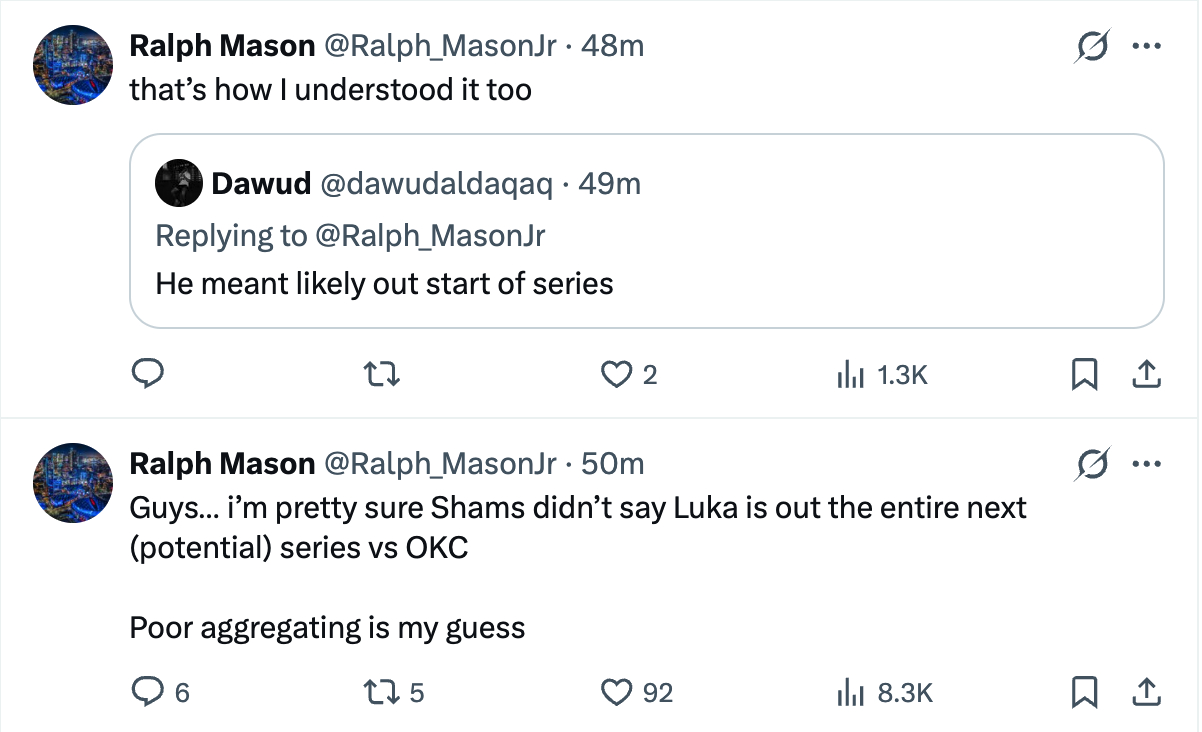The height and width of the screenshot is (732, 1202).
Task: View analytics showing 8.3K views
Action: pos(882,692)
